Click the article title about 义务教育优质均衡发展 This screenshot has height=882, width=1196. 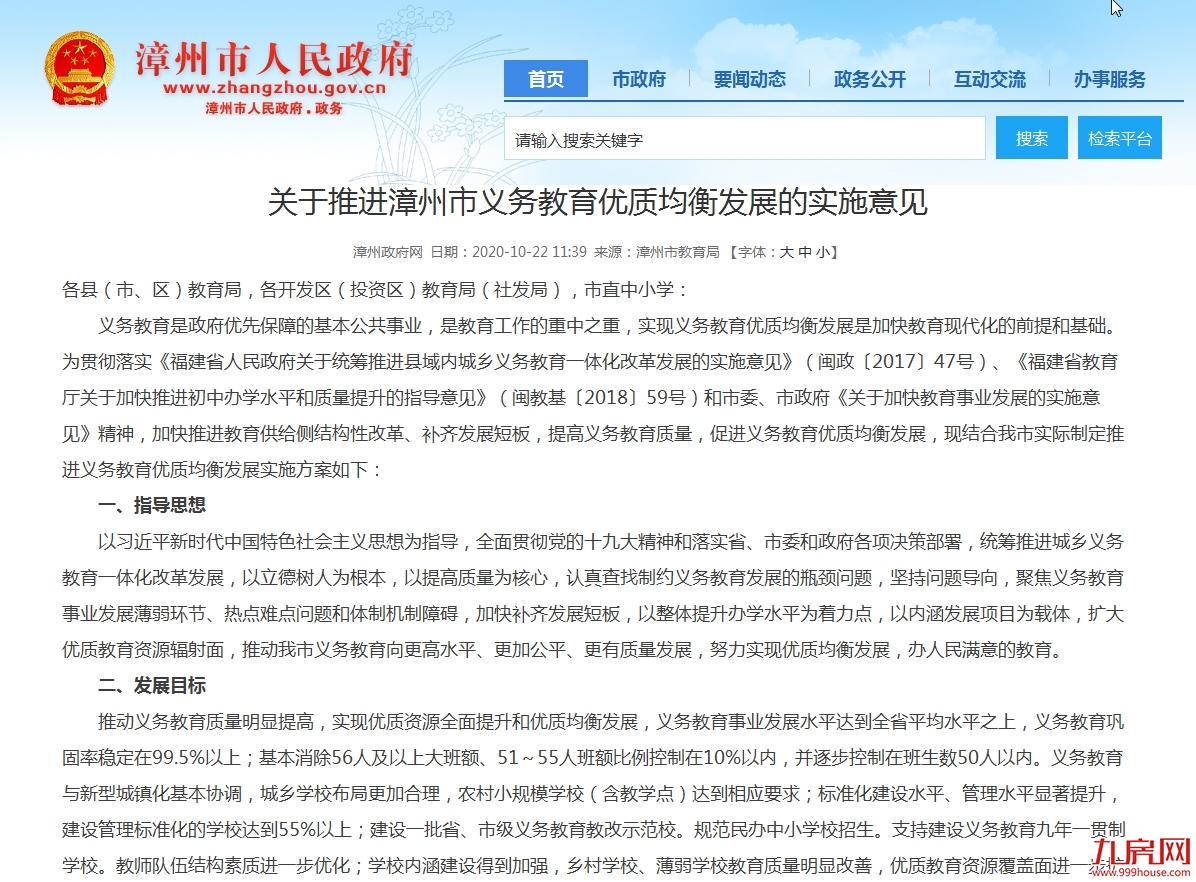(x=598, y=203)
